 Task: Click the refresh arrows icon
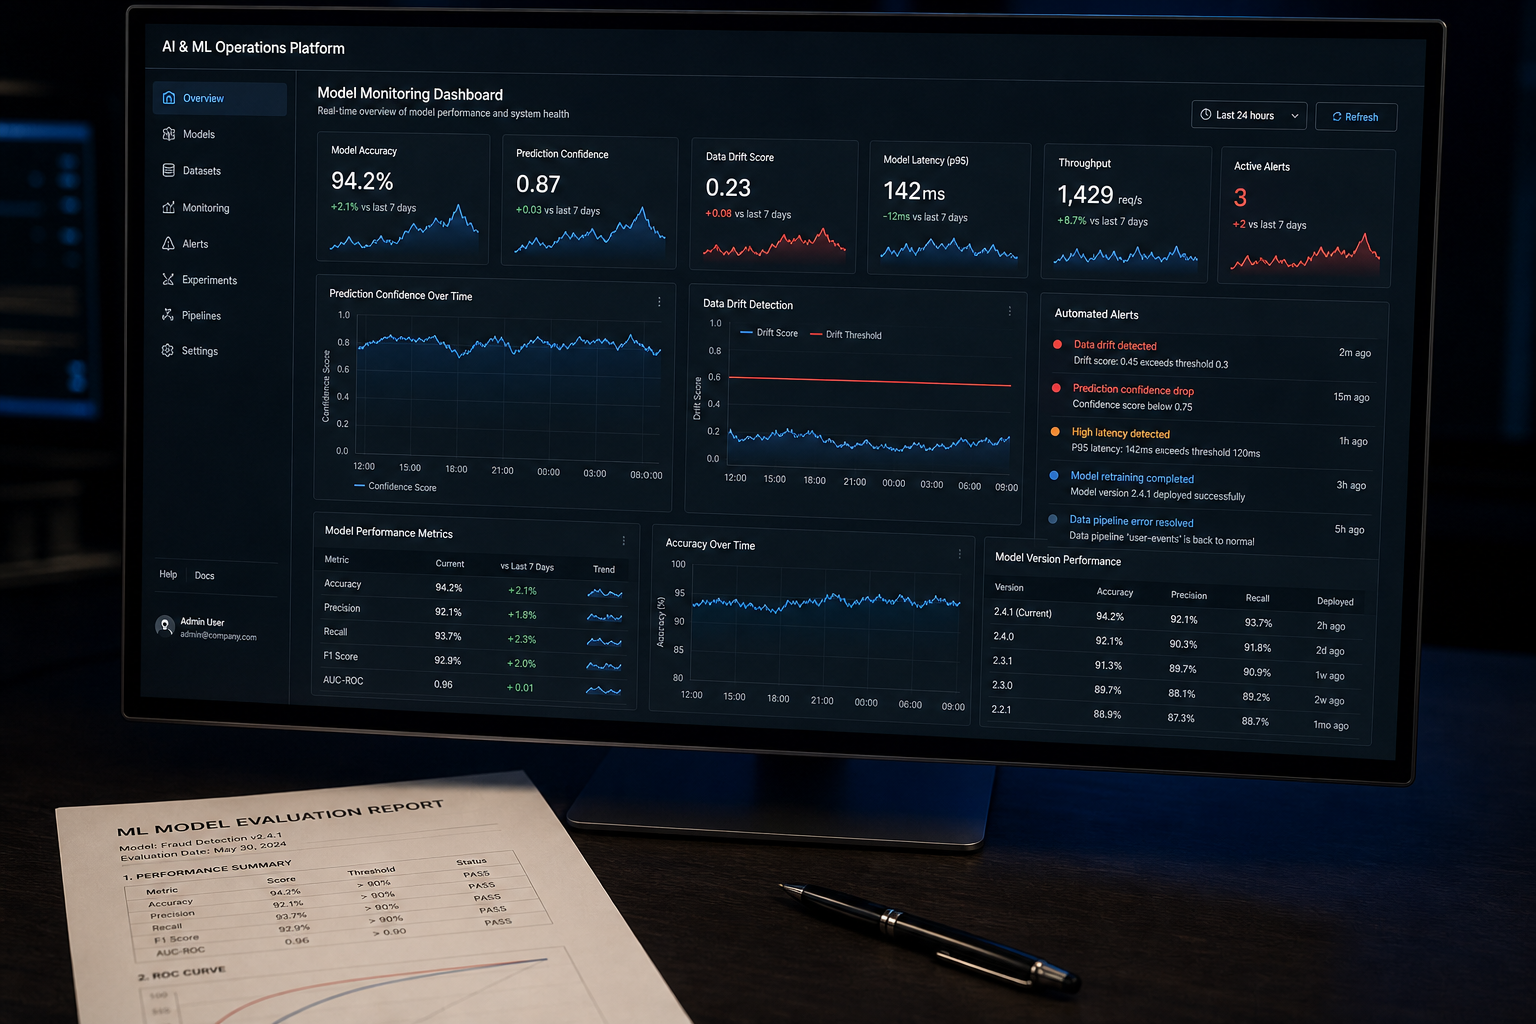click(x=1337, y=117)
